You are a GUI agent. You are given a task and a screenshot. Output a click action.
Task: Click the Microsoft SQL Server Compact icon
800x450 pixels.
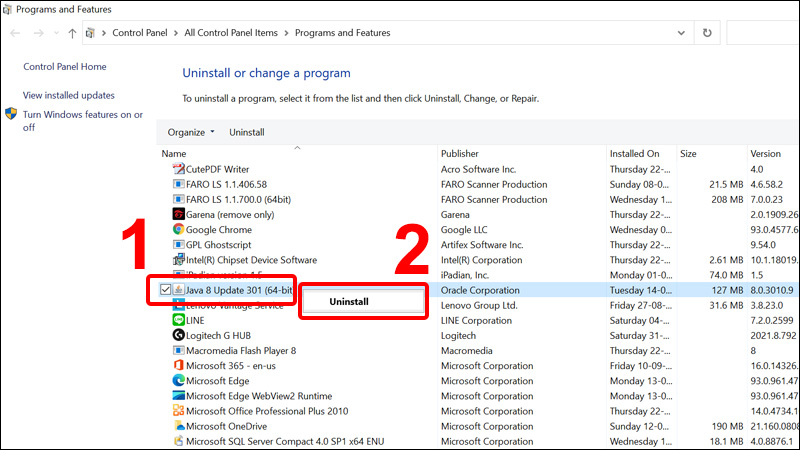pyautogui.click(x=178, y=441)
